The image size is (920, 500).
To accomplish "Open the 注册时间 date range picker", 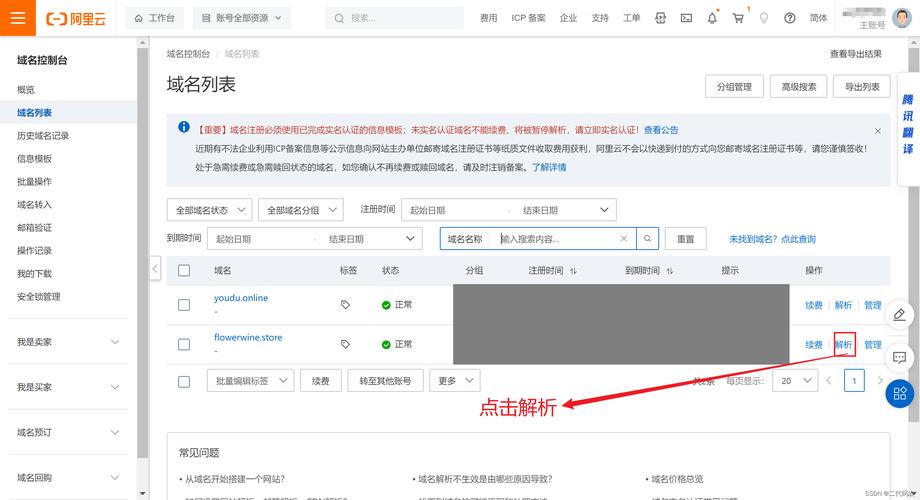I will click(509, 210).
